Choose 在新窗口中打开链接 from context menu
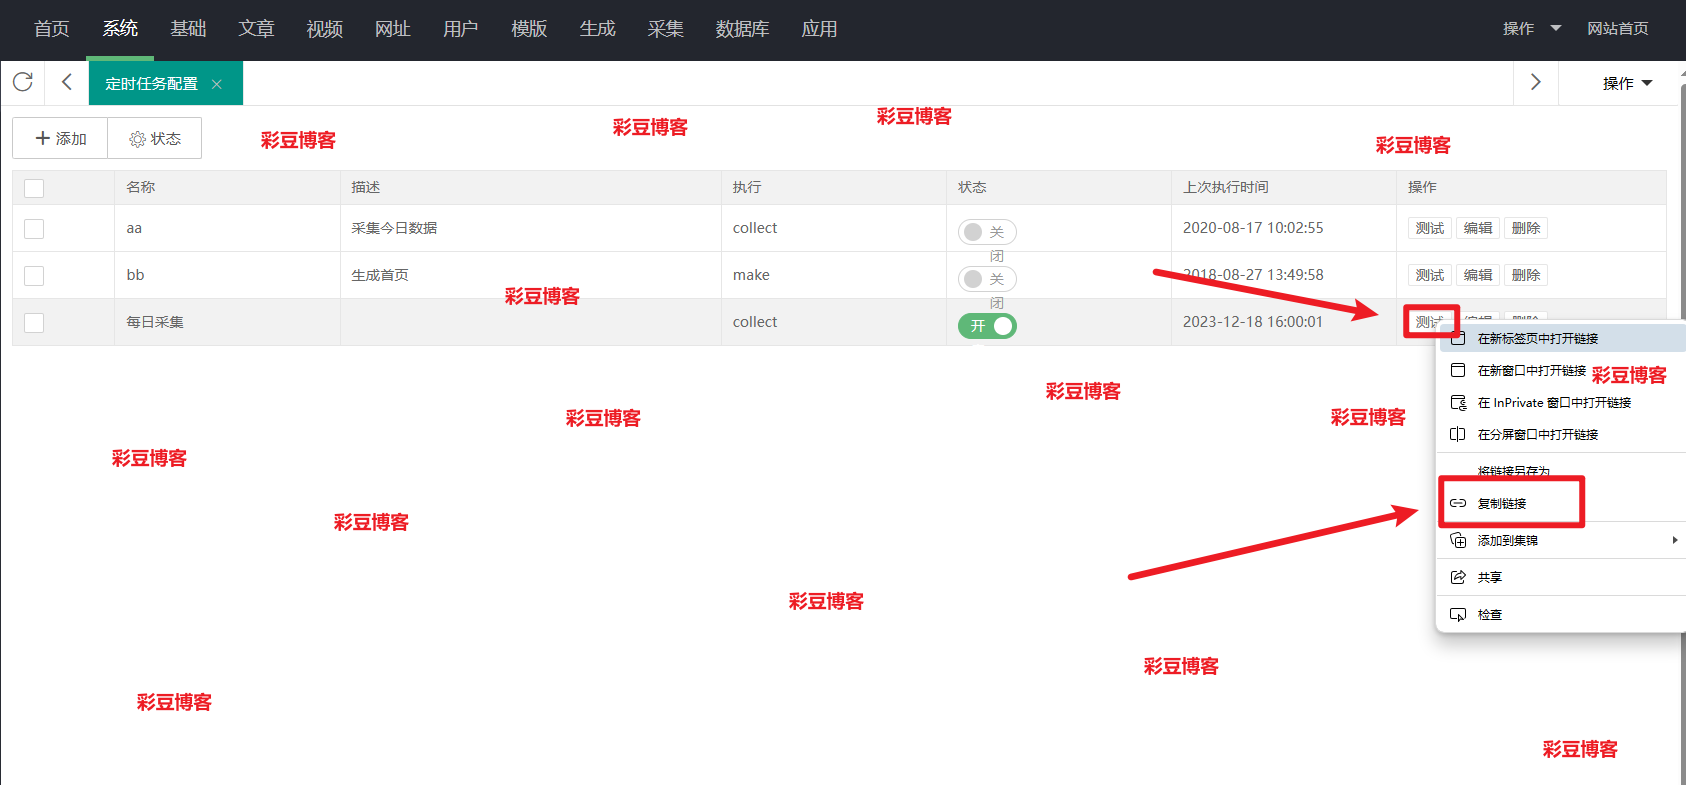This screenshot has height=785, width=1686. [1563, 370]
